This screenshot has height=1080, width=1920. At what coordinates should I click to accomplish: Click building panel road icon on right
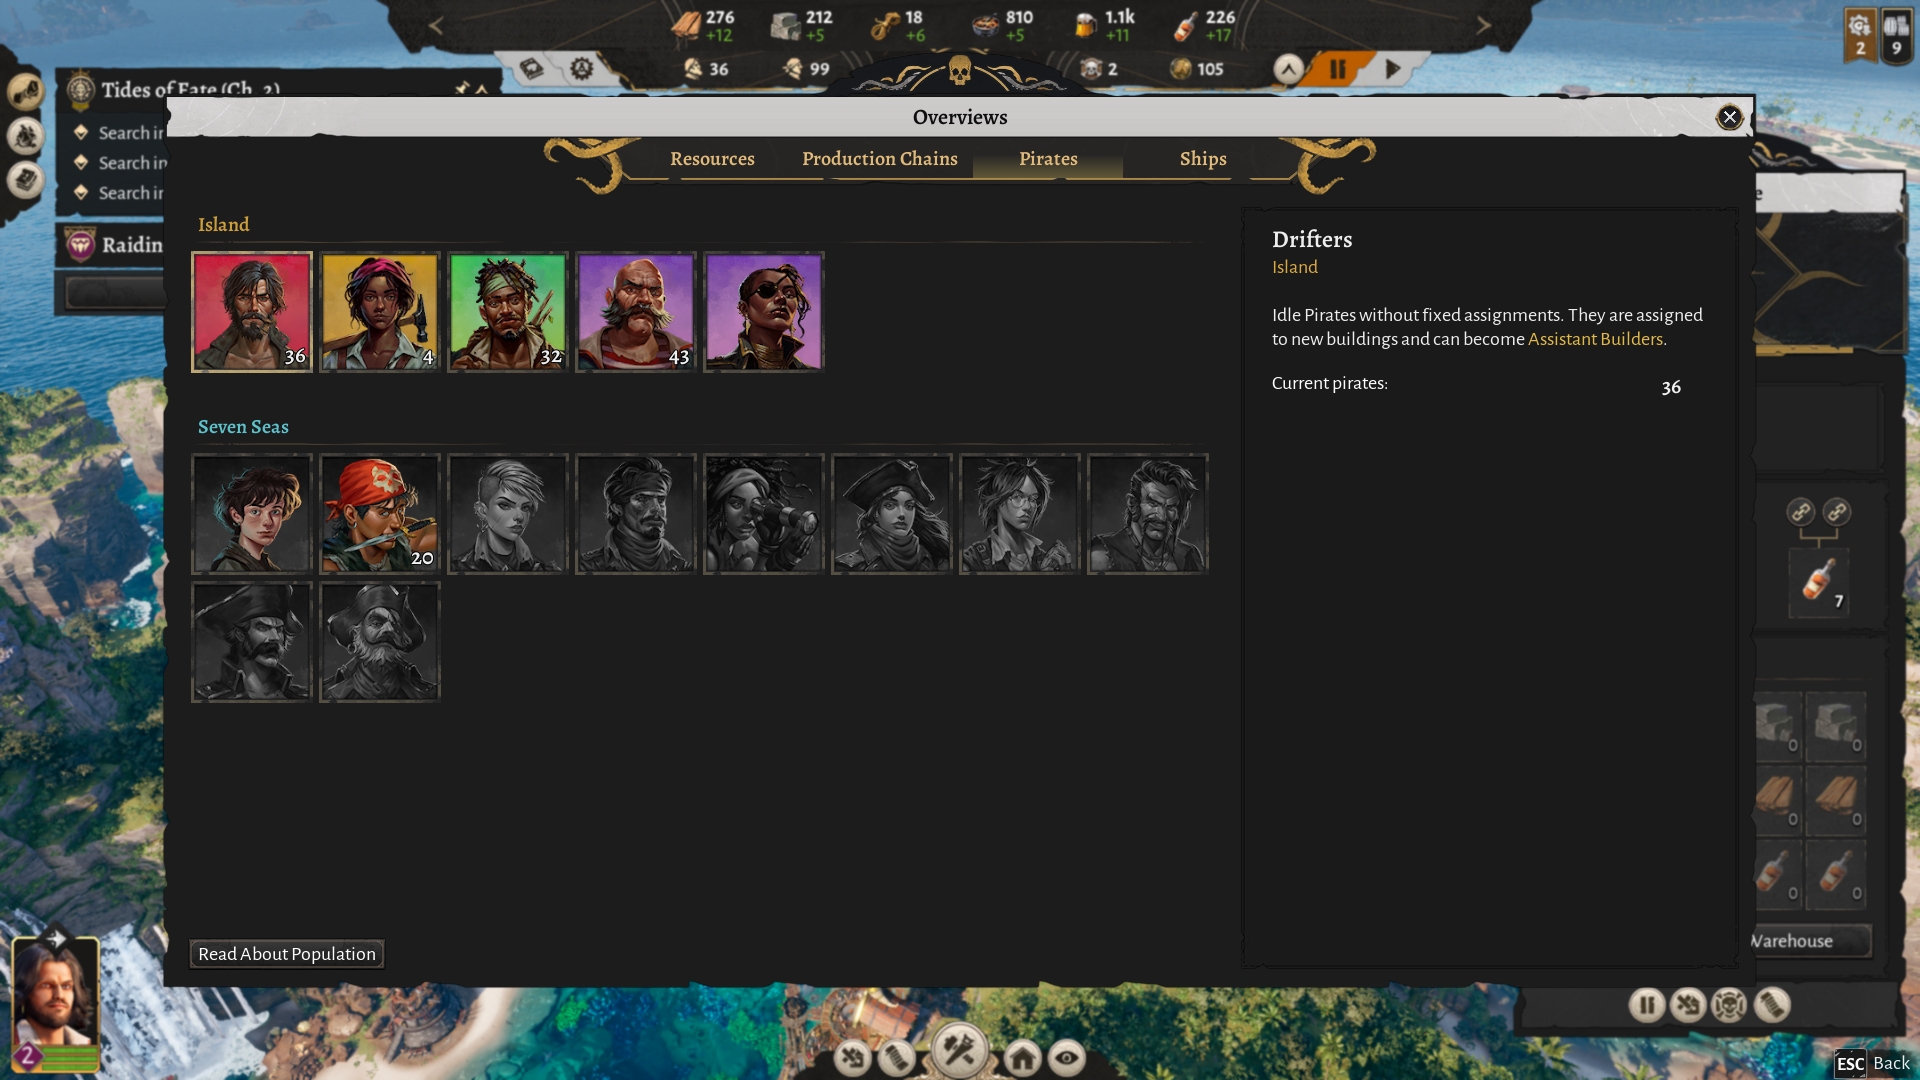pyautogui.click(x=1771, y=1004)
